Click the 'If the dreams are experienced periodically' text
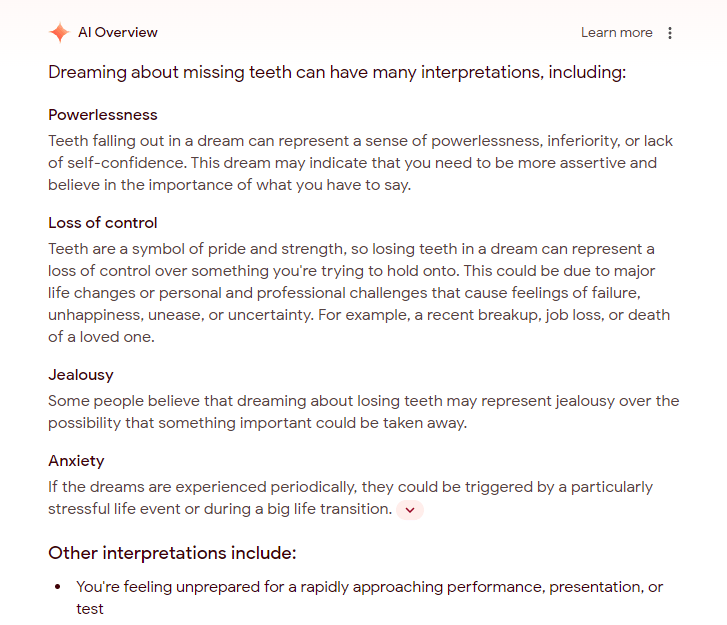 click(350, 487)
